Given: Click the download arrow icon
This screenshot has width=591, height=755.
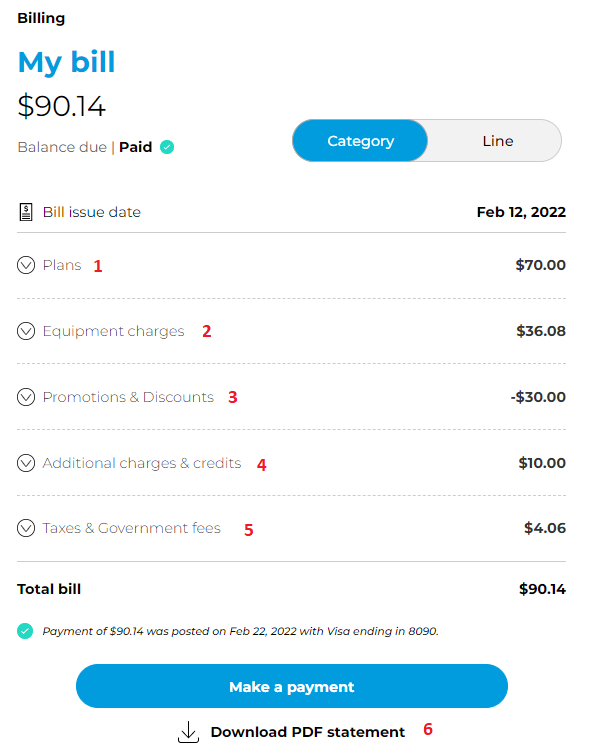Looking at the screenshot, I should [188, 732].
